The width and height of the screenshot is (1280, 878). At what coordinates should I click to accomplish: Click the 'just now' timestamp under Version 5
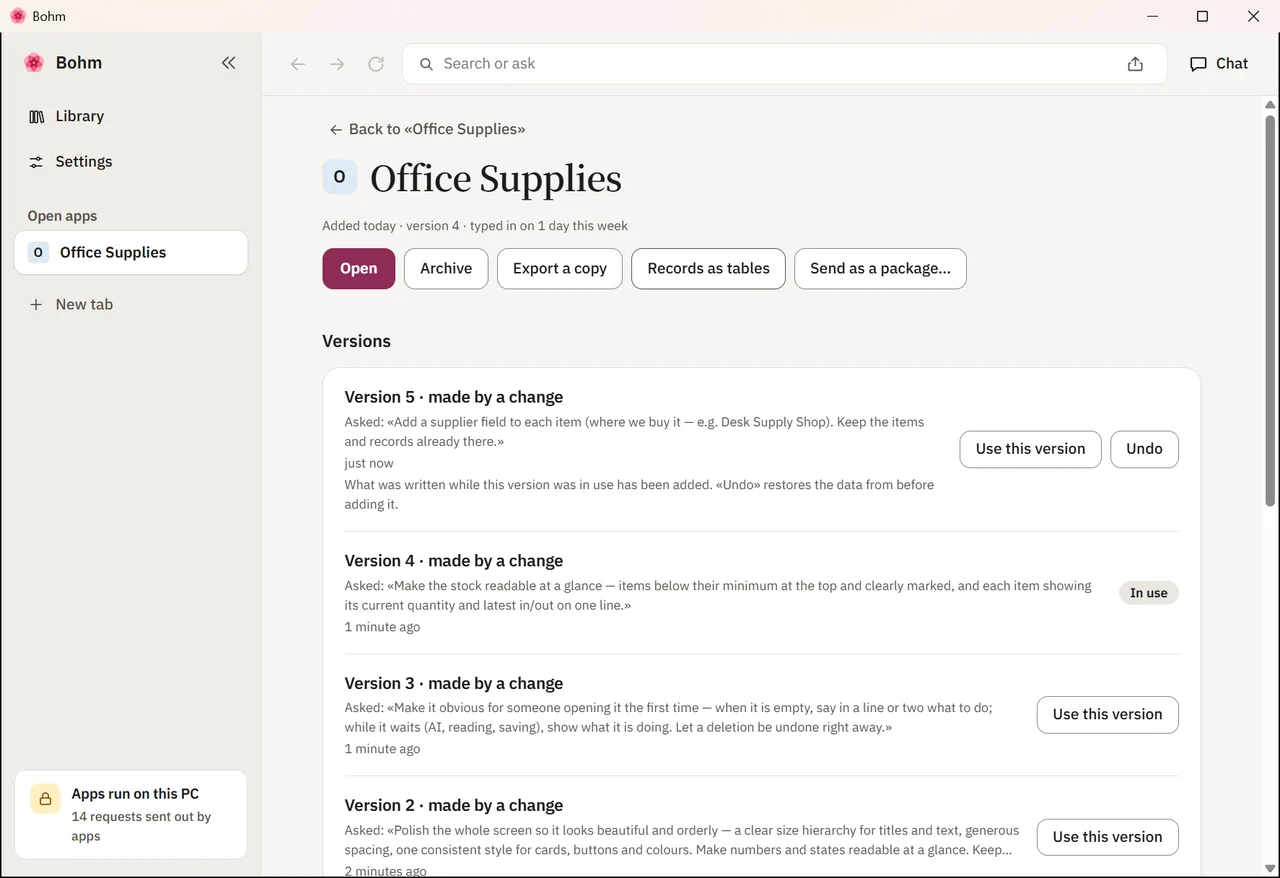click(369, 463)
